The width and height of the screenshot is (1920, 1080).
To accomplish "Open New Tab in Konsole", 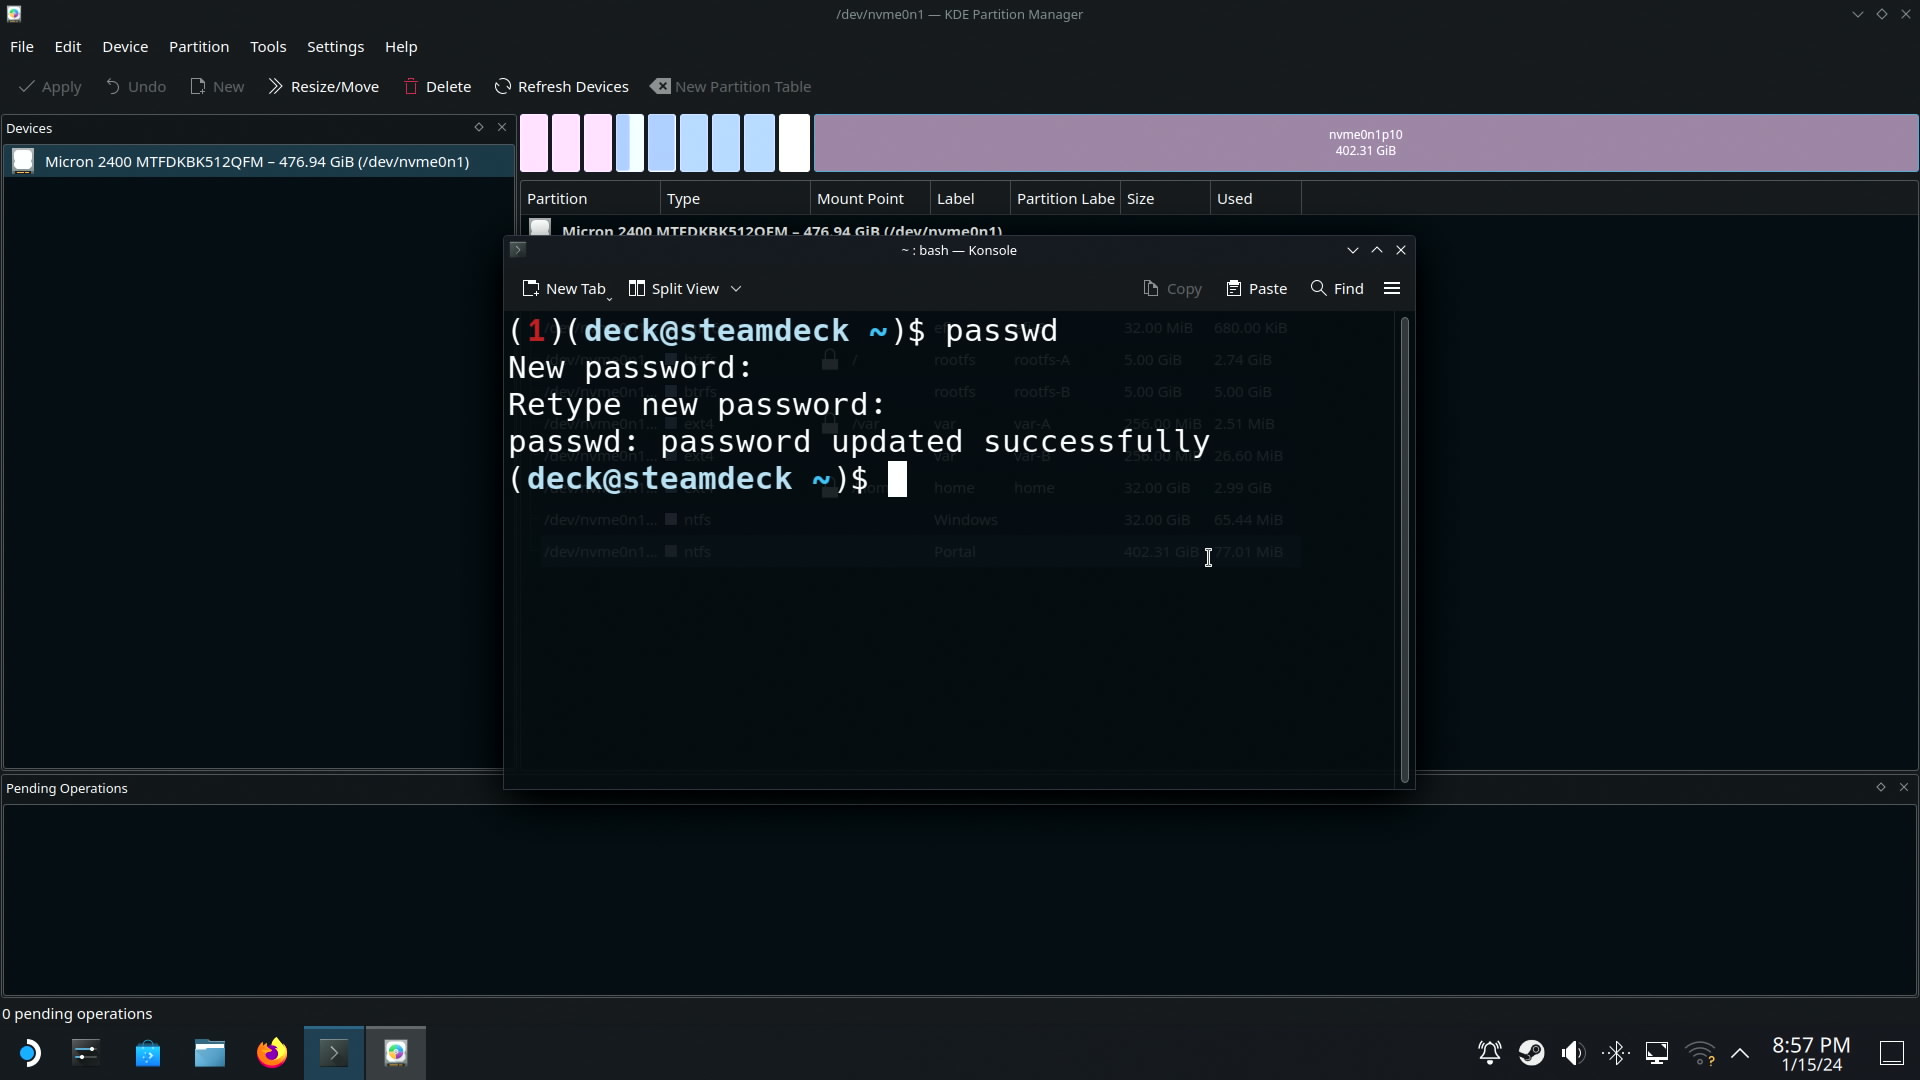I will pyautogui.click(x=564, y=288).
